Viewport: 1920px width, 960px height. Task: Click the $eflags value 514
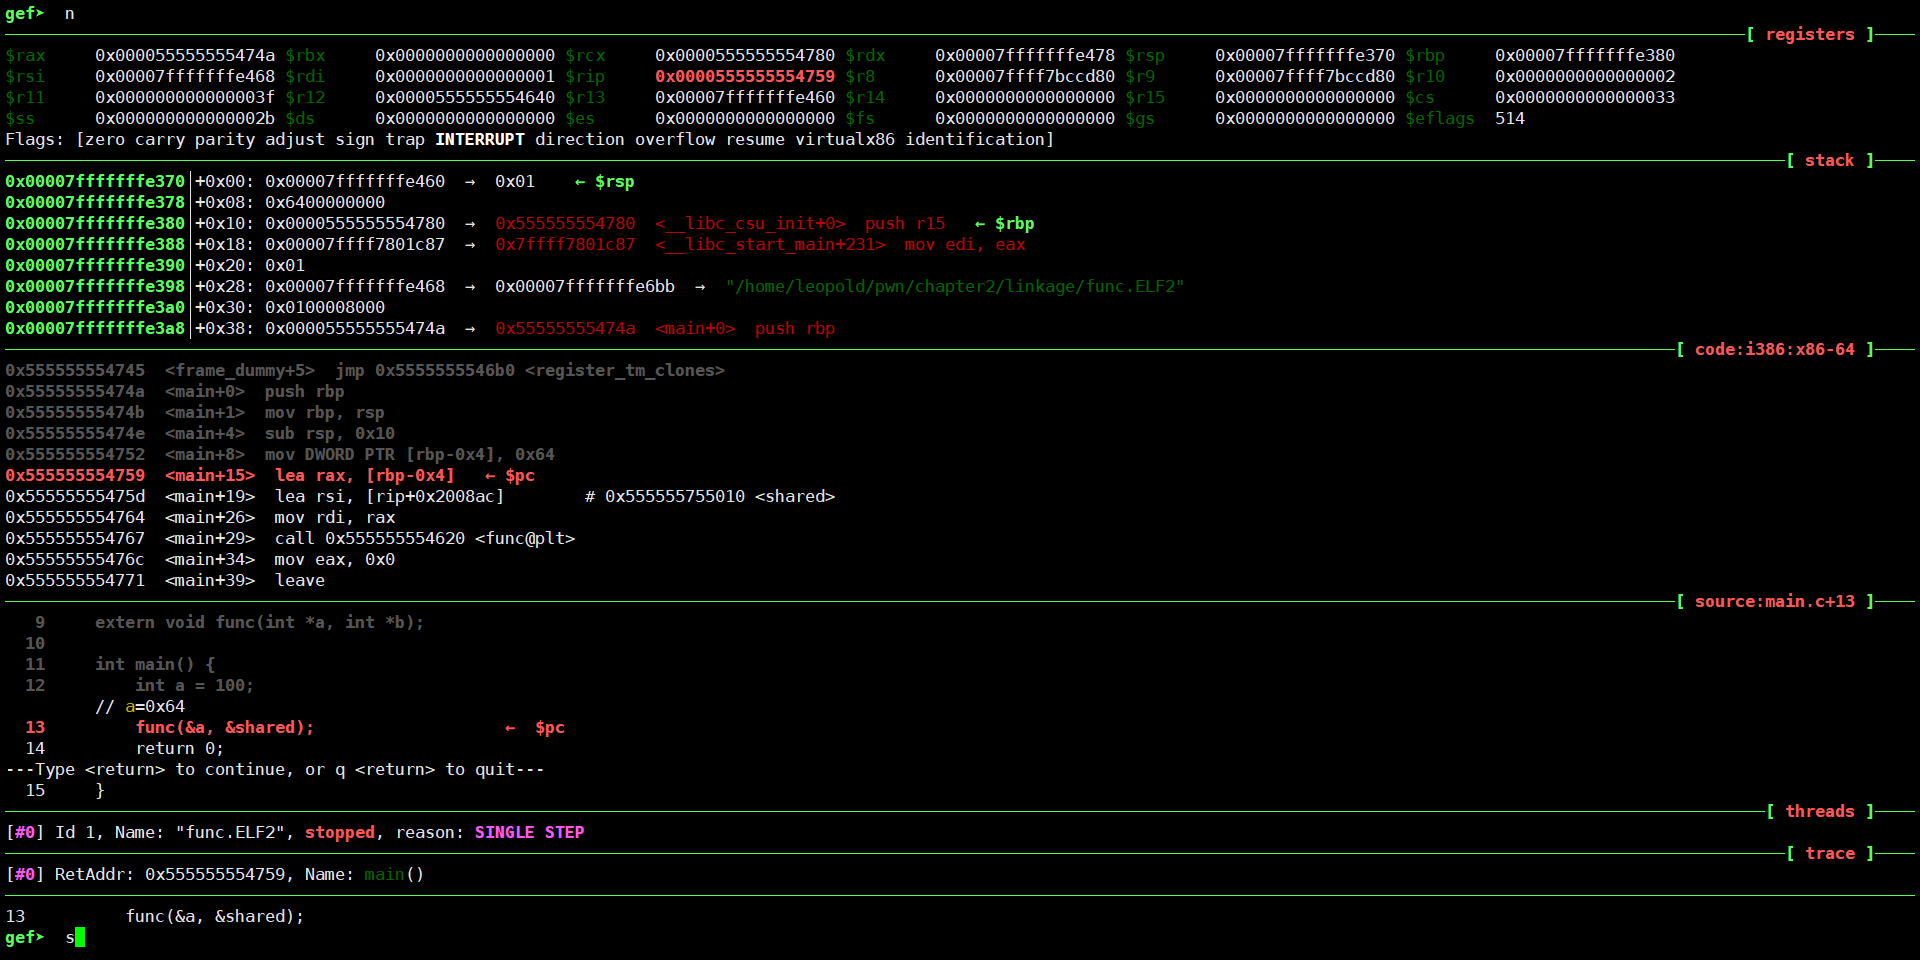(1510, 118)
